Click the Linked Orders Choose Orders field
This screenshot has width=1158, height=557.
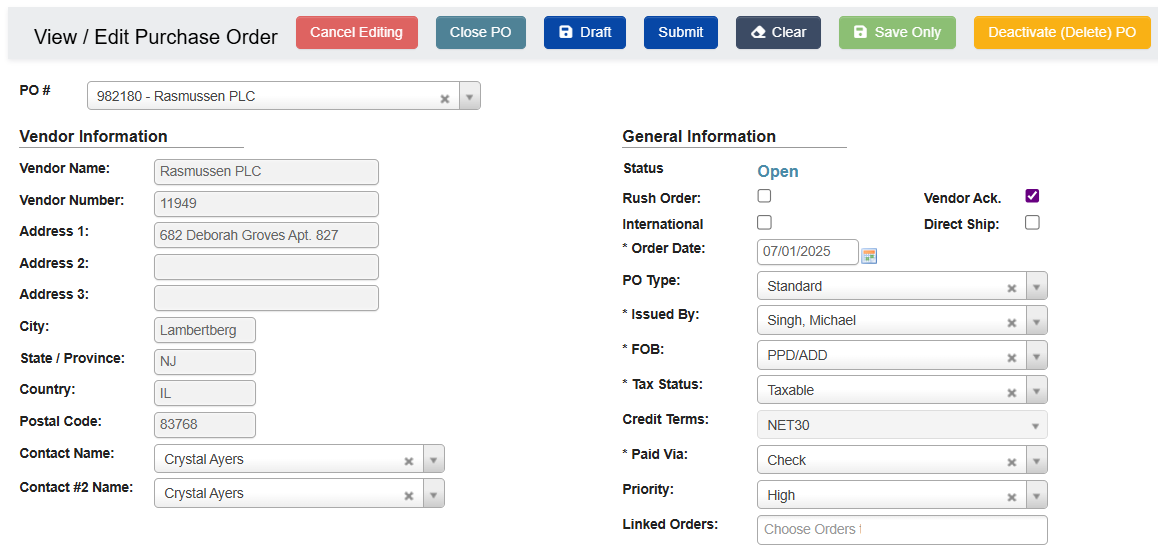click(x=902, y=530)
